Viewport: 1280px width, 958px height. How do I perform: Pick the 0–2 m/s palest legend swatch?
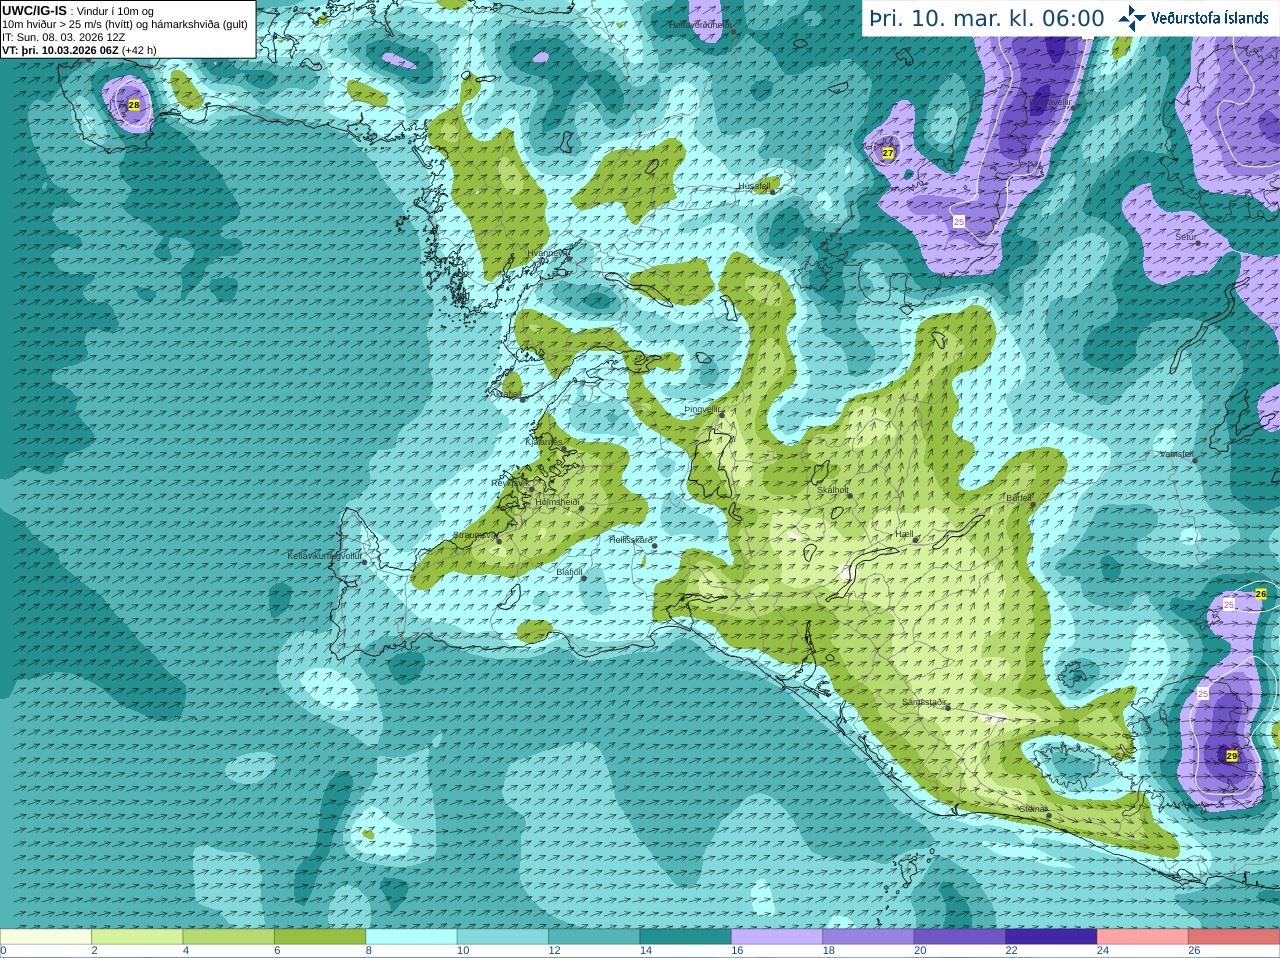click(x=46, y=937)
